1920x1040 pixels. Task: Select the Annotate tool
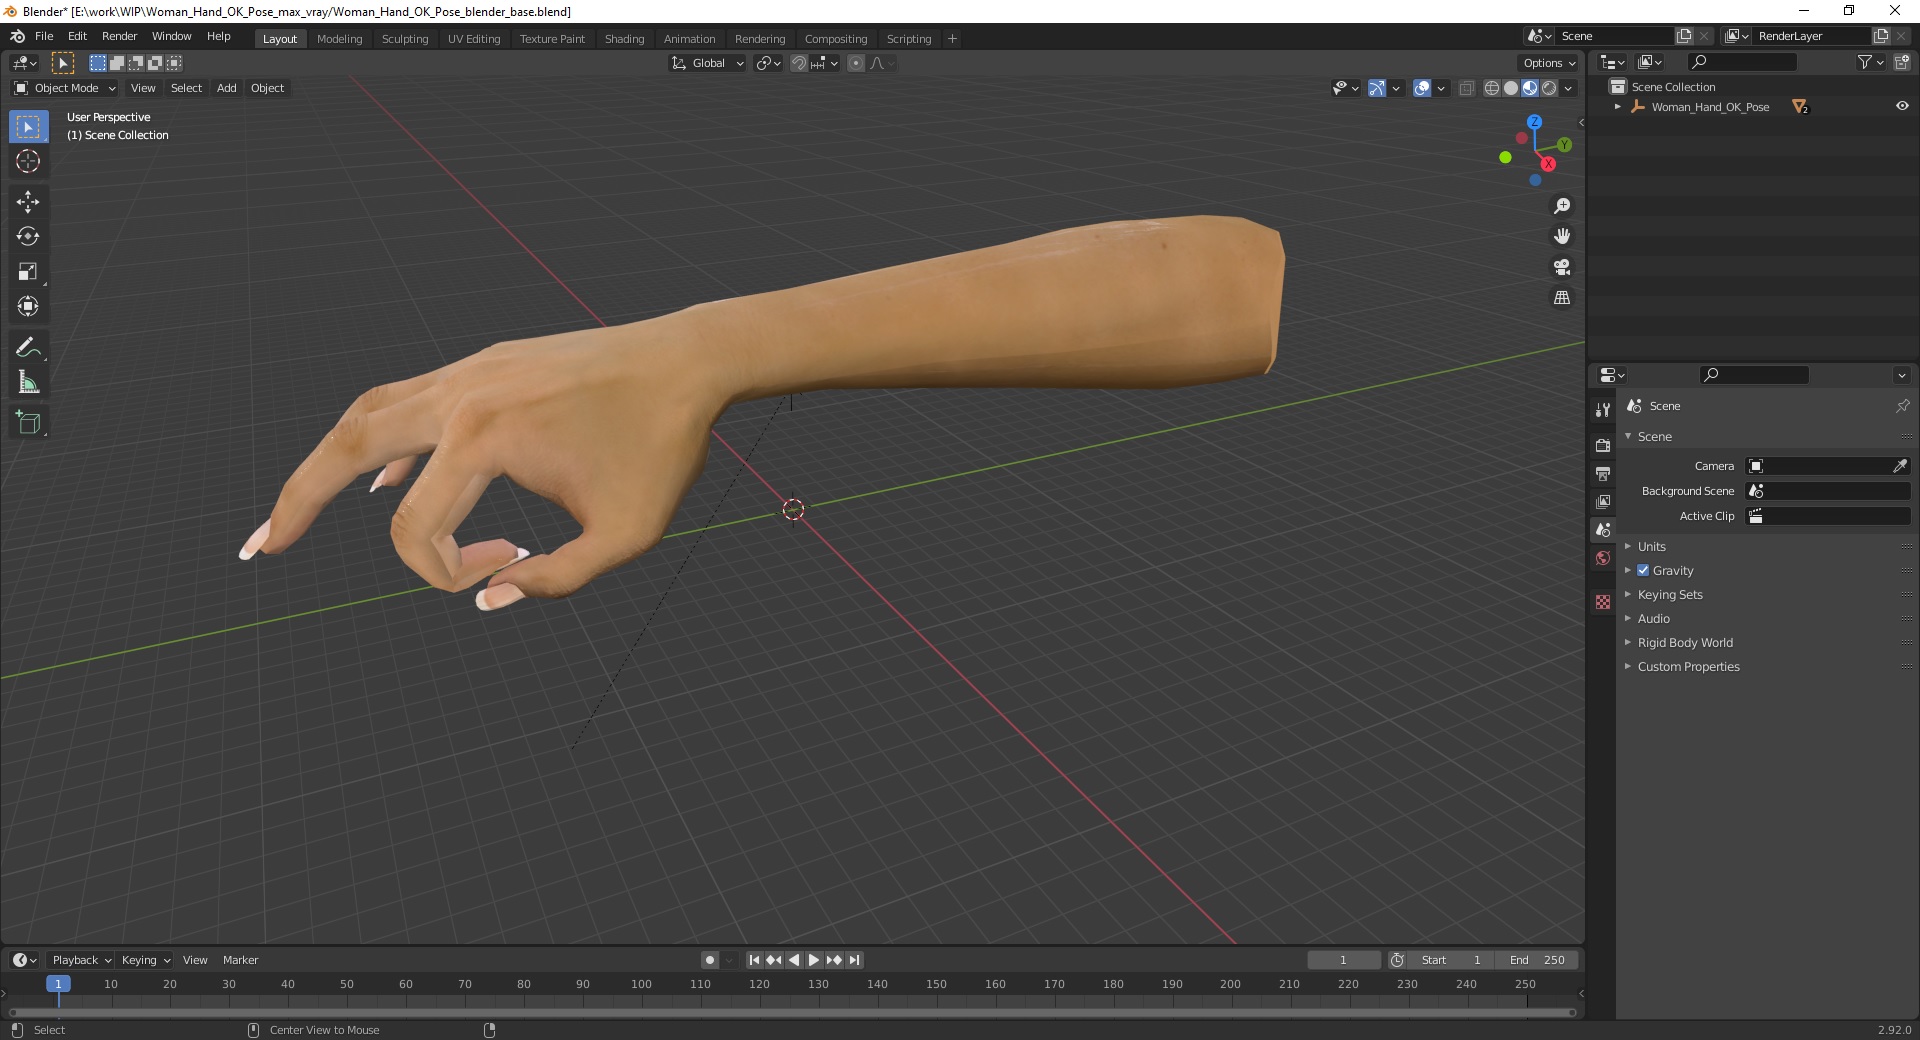28,348
